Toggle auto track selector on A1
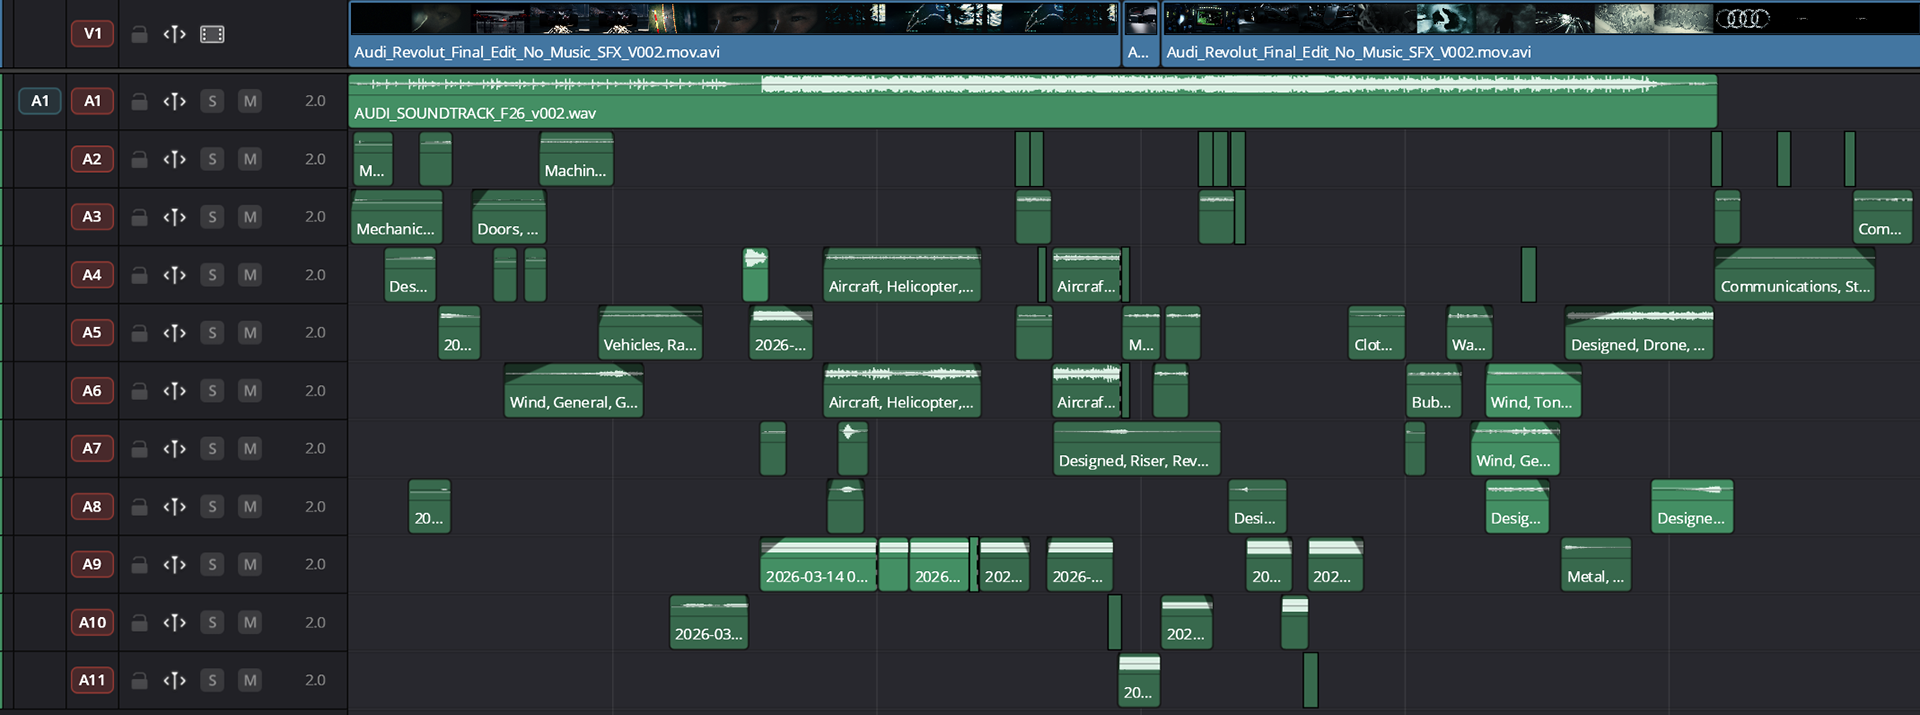The image size is (1920, 715). click(x=174, y=101)
